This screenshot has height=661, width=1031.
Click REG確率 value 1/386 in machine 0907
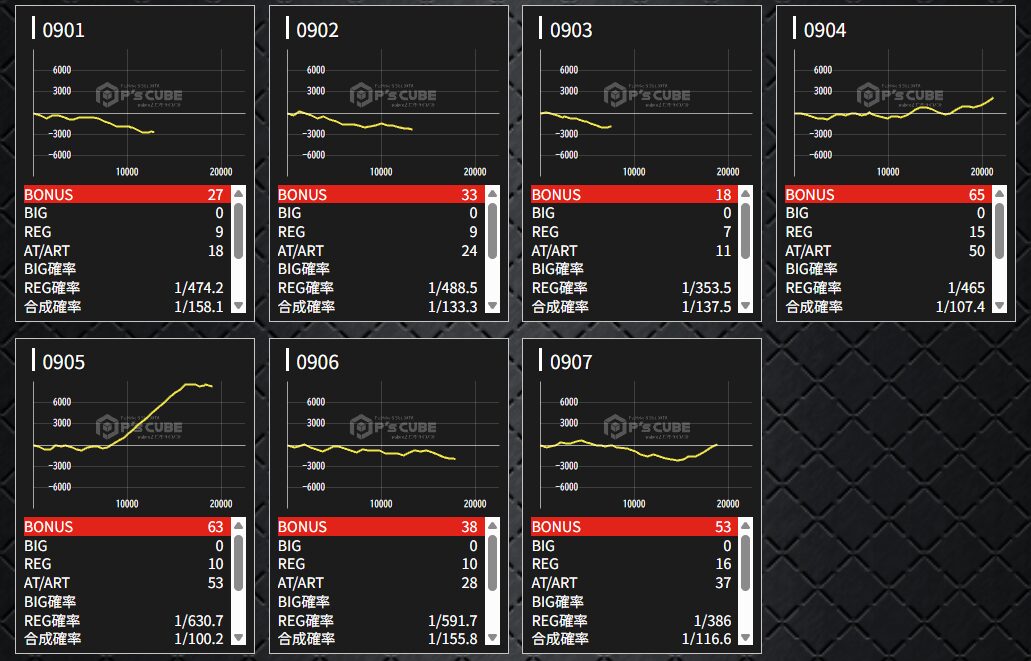click(x=712, y=621)
